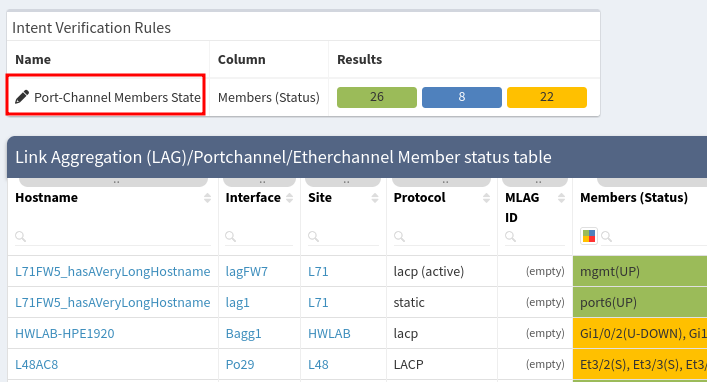Sort the table by Protocol arrows

(x=487, y=198)
